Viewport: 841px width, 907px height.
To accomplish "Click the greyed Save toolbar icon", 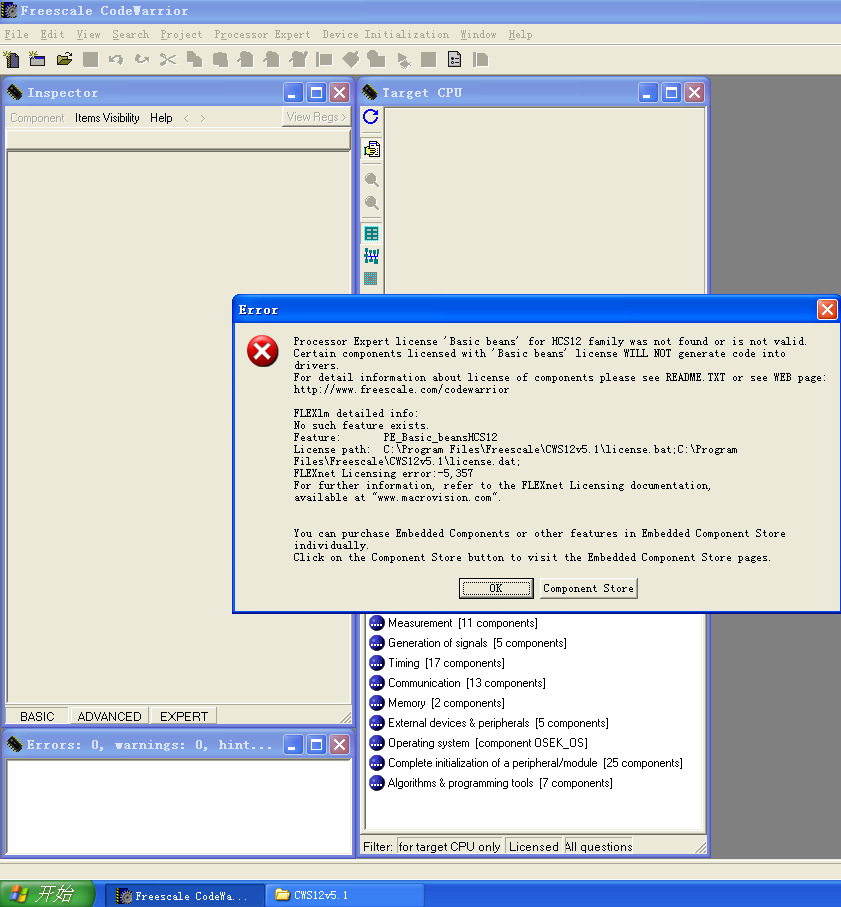I will point(90,60).
